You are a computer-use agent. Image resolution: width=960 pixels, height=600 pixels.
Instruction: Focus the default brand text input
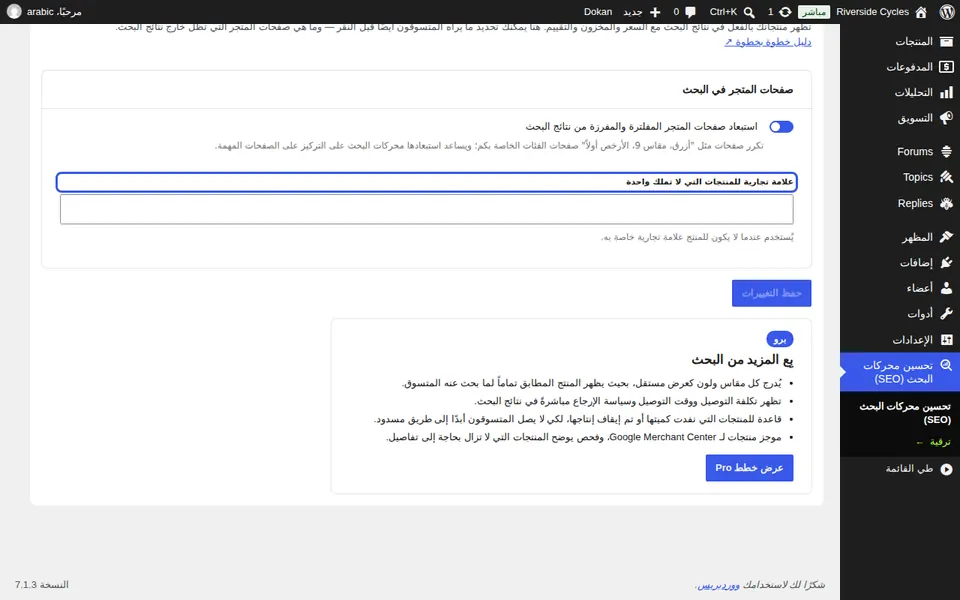point(427,209)
